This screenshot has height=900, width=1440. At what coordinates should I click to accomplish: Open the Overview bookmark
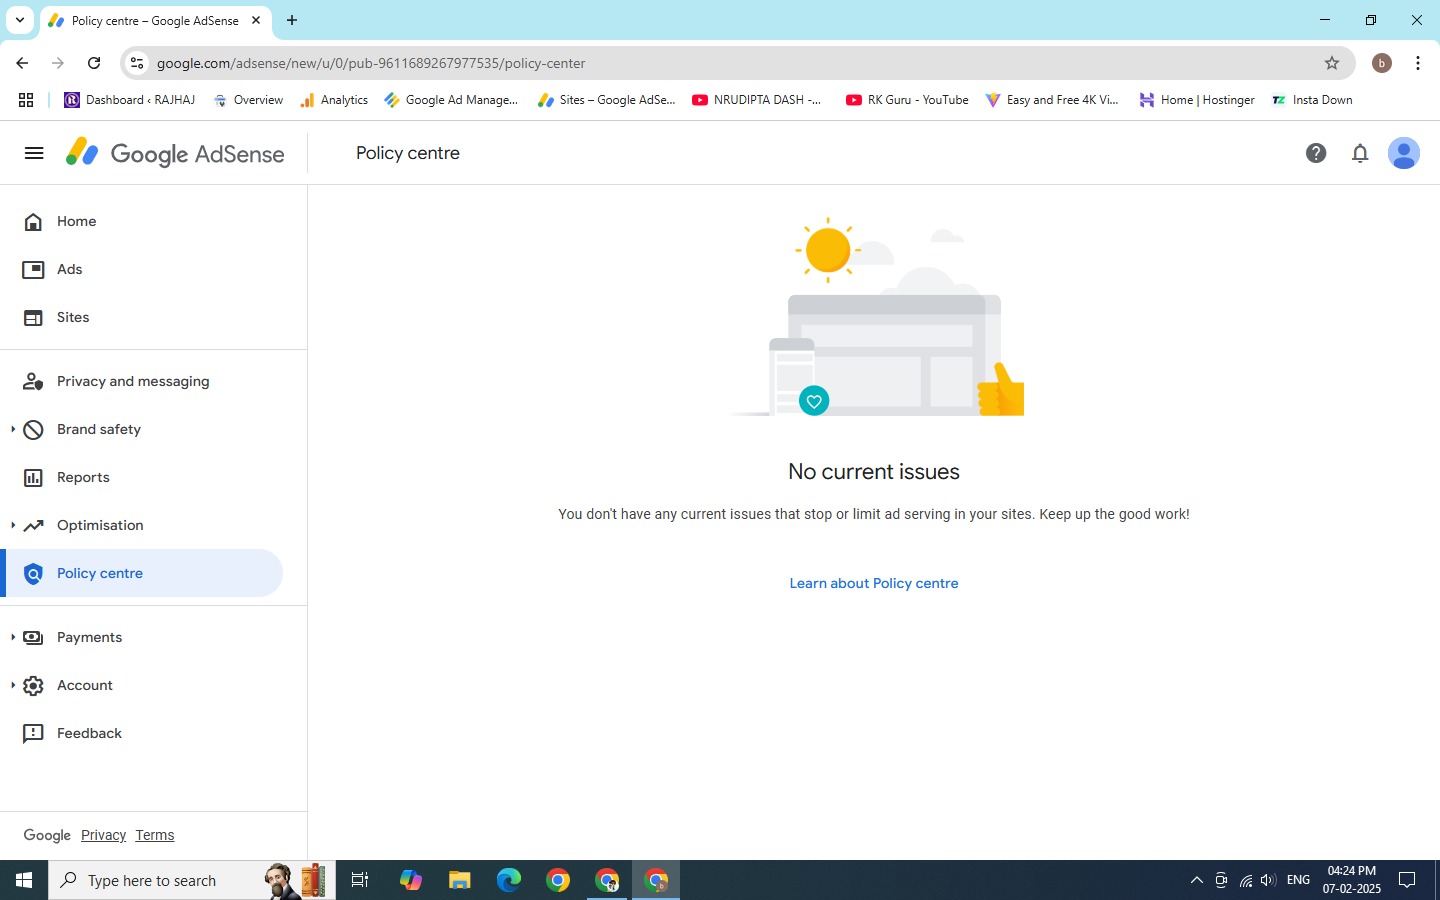(x=248, y=100)
